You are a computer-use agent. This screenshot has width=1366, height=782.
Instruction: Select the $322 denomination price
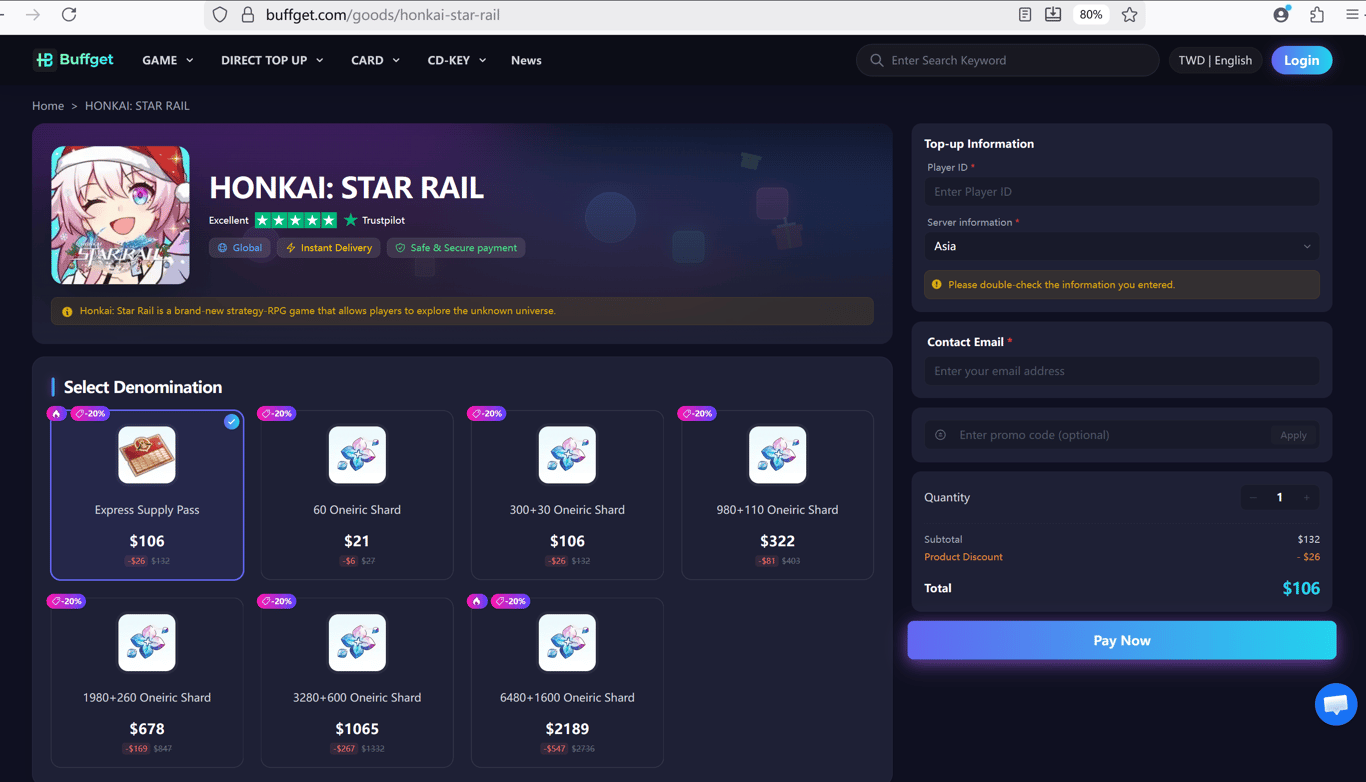point(777,541)
